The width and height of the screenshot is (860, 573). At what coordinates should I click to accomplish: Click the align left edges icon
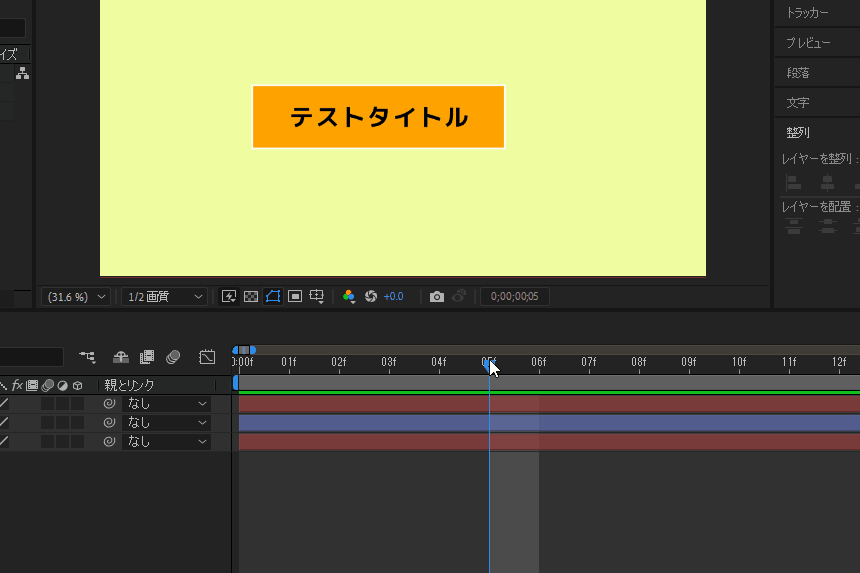[x=794, y=183]
